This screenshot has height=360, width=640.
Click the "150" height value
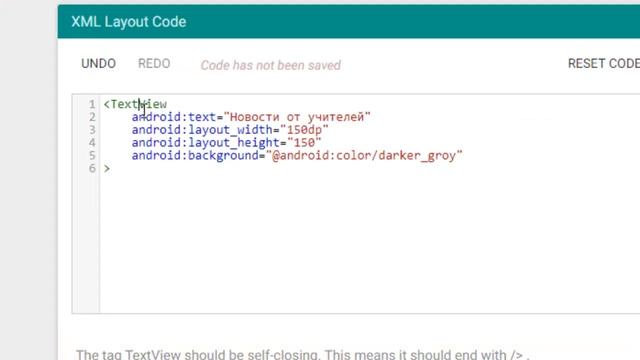[304, 142]
